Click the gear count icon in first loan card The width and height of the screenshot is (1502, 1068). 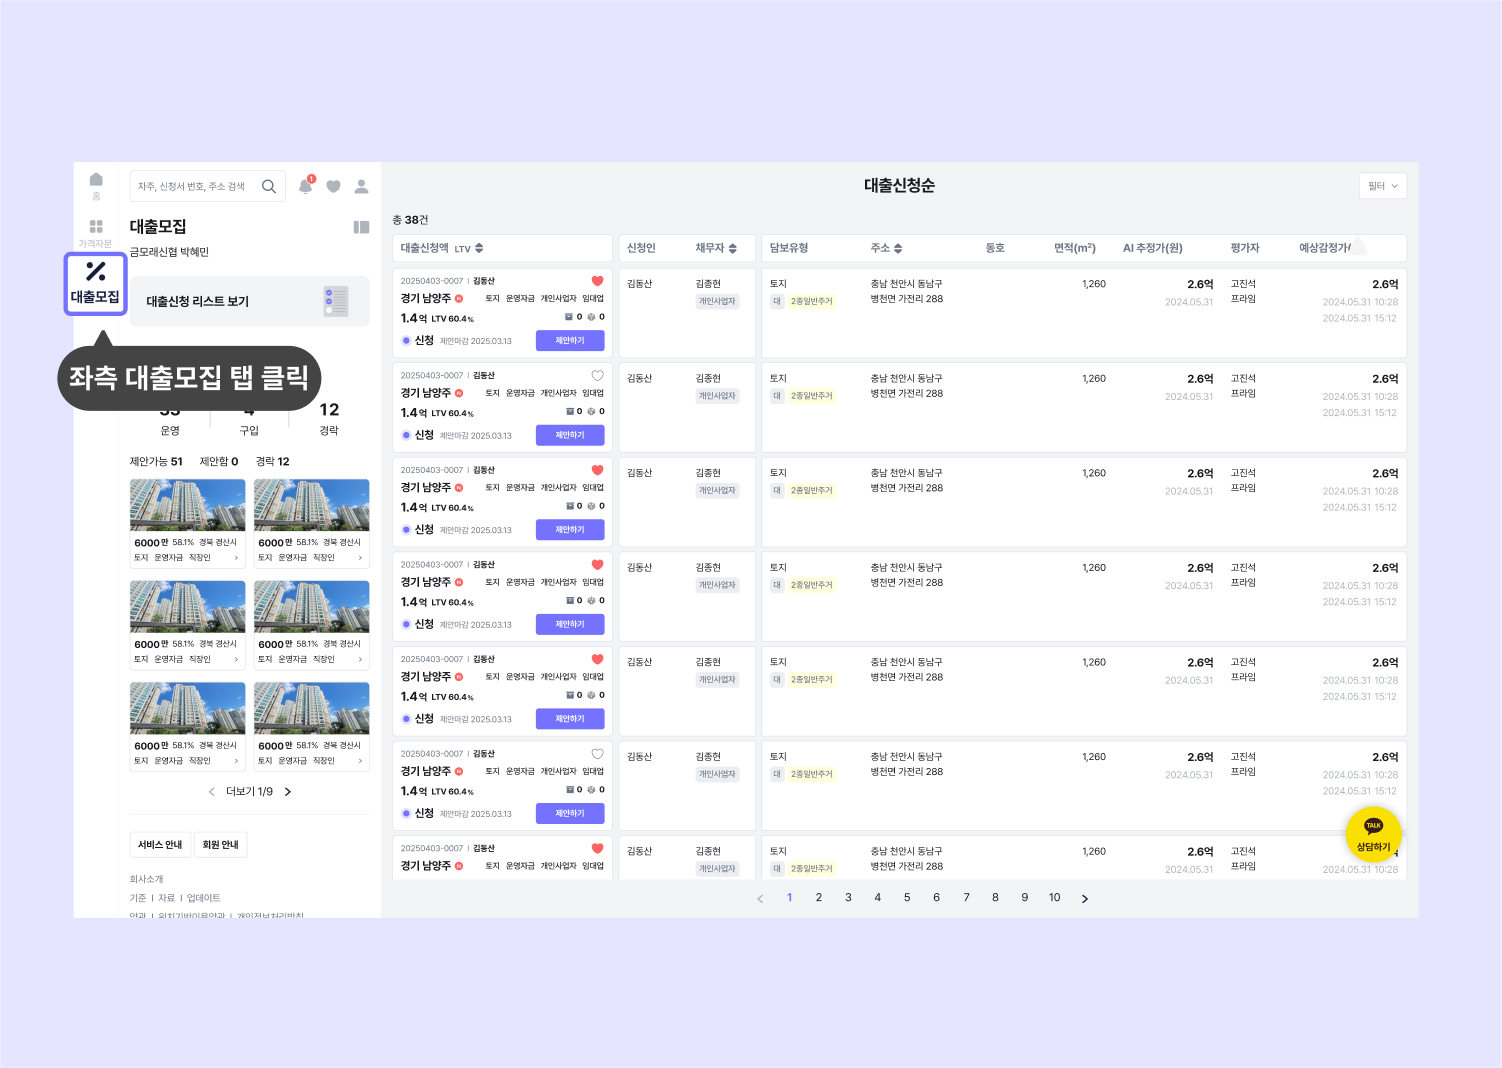[591, 317]
